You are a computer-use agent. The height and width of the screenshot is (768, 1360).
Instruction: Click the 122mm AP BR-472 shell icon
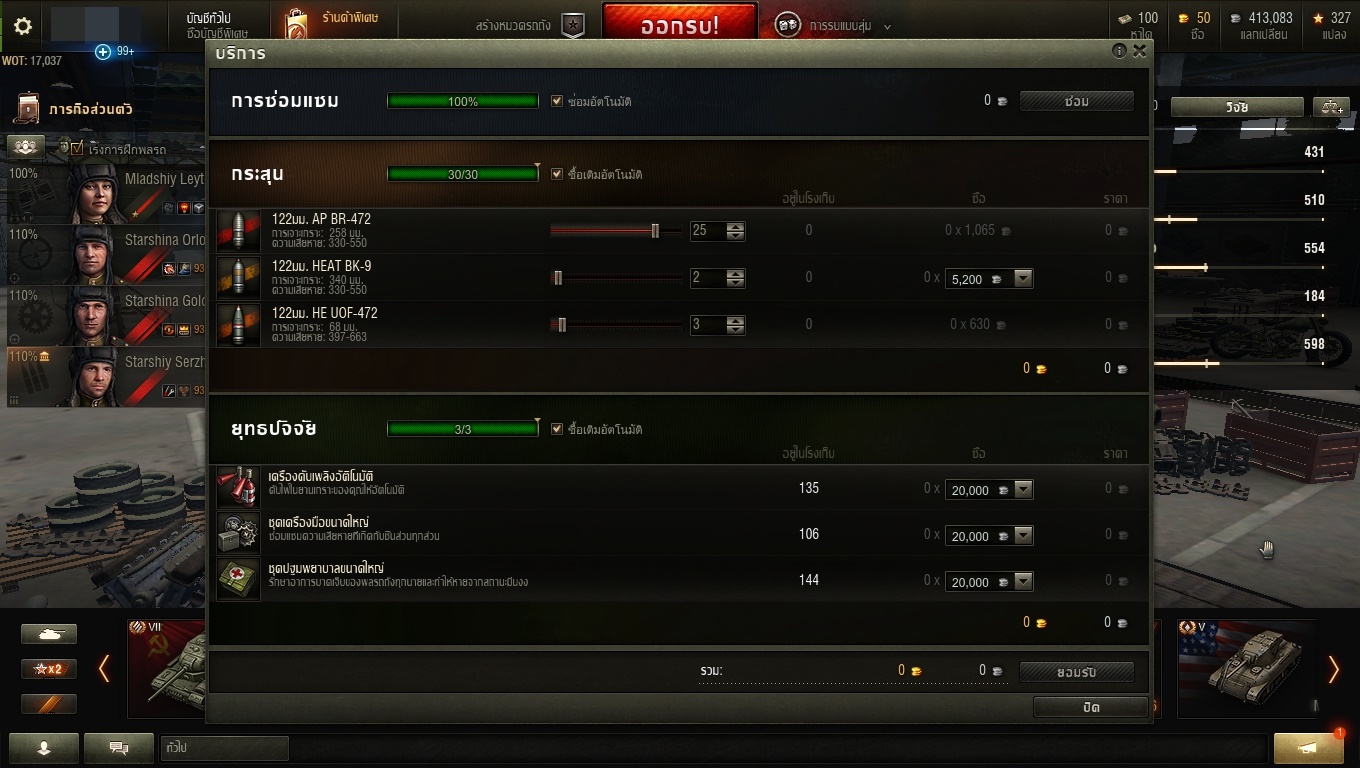[x=238, y=231]
